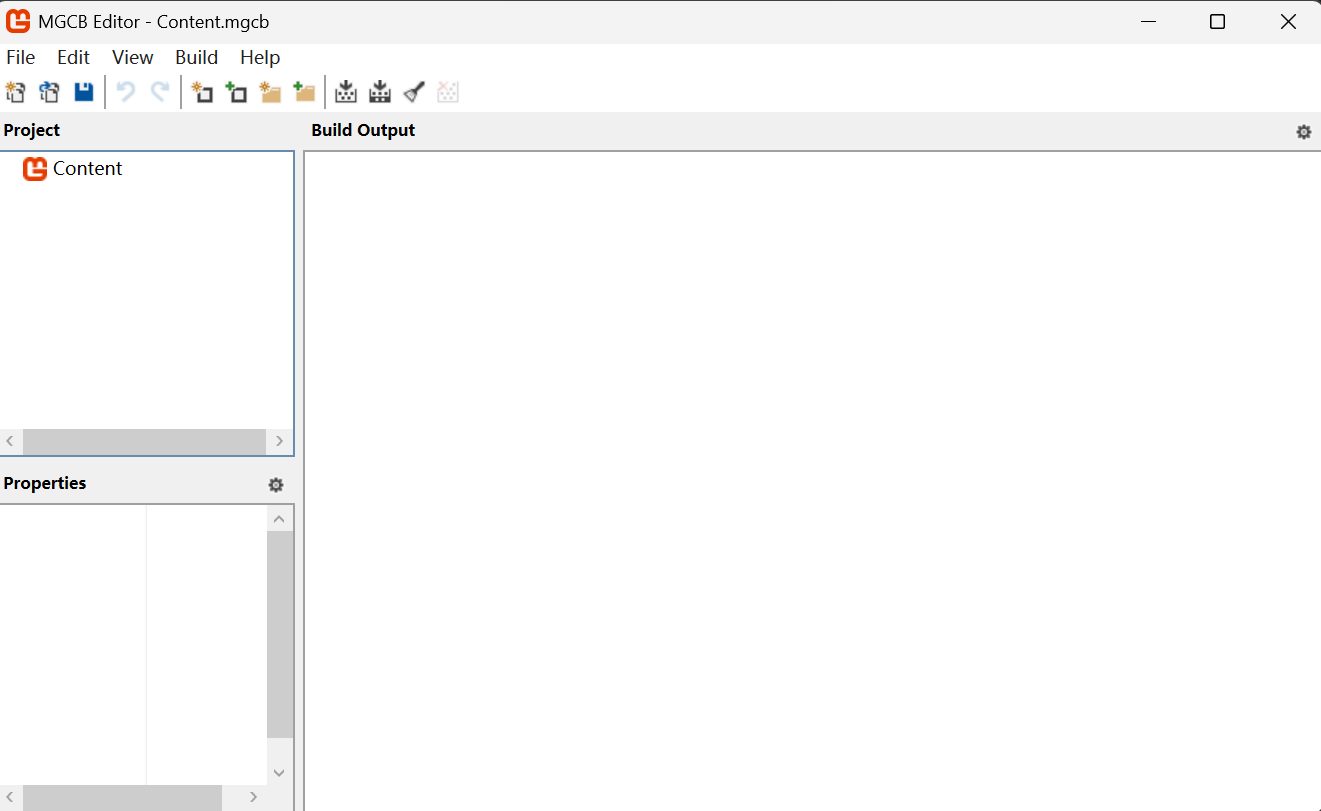This screenshot has height=811, width=1321.
Task: Select the Content node in Project tree
Action: point(88,169)
